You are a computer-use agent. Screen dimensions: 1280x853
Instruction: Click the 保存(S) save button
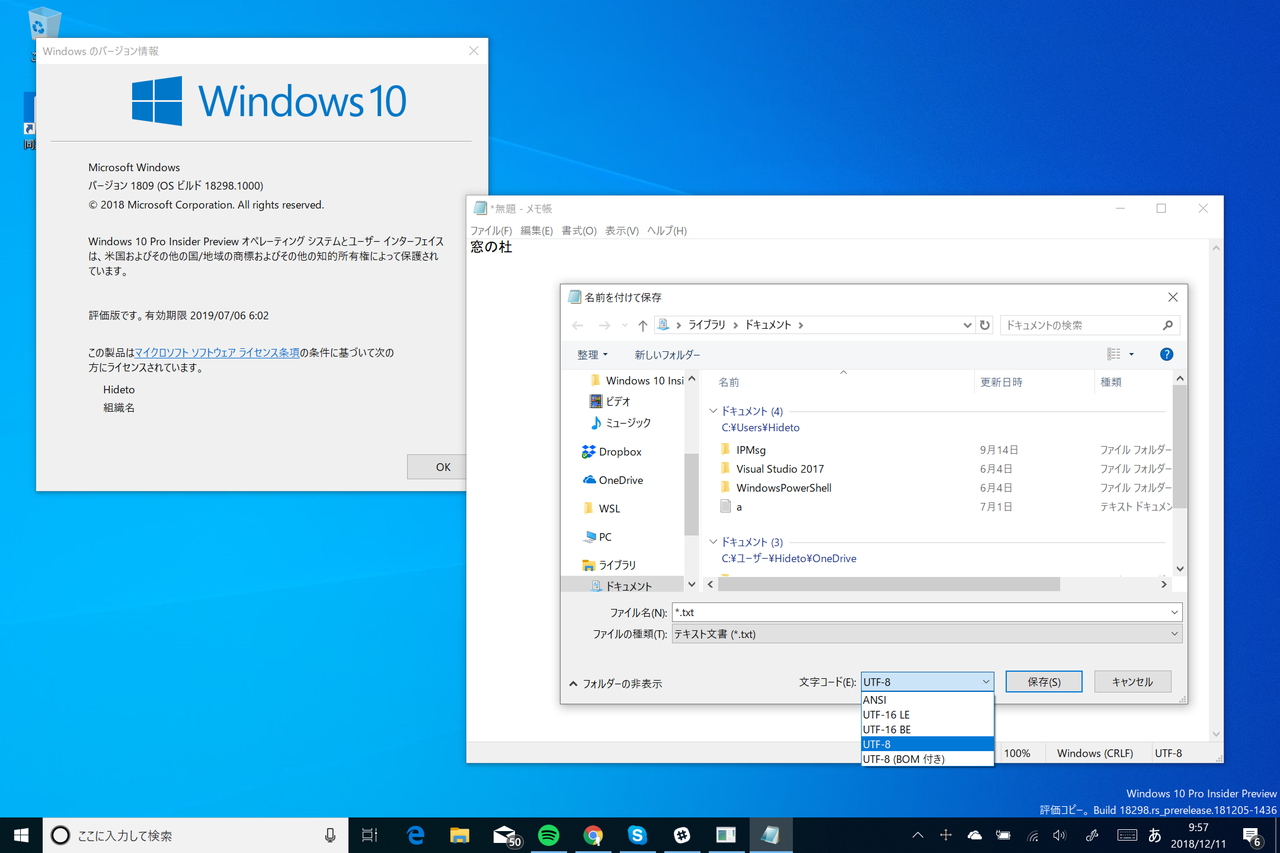coord(1043,681)
